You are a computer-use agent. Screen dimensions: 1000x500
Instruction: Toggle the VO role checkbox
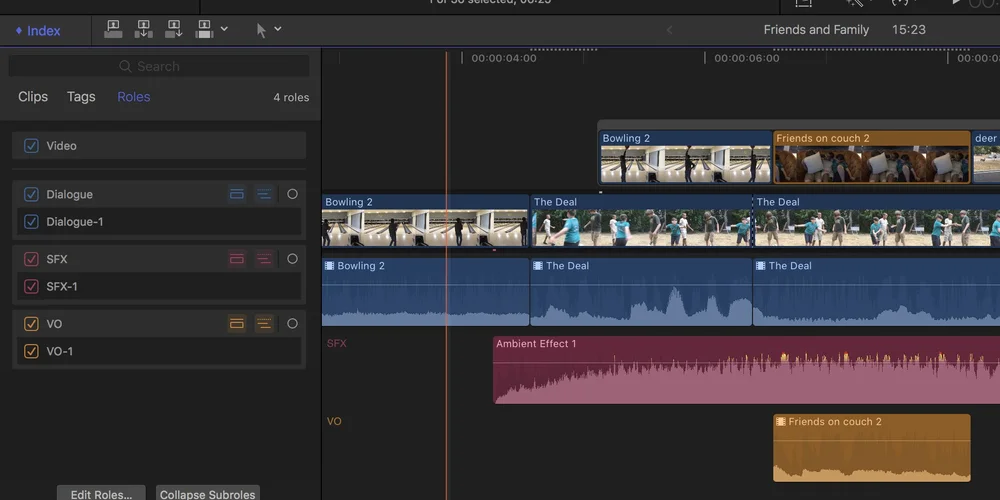[31, 324]
